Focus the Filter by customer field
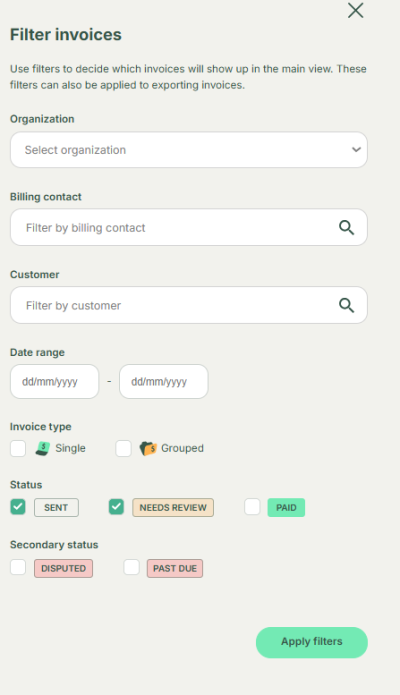The width and height of the screenshot is (400, 695). pos(189,305)
